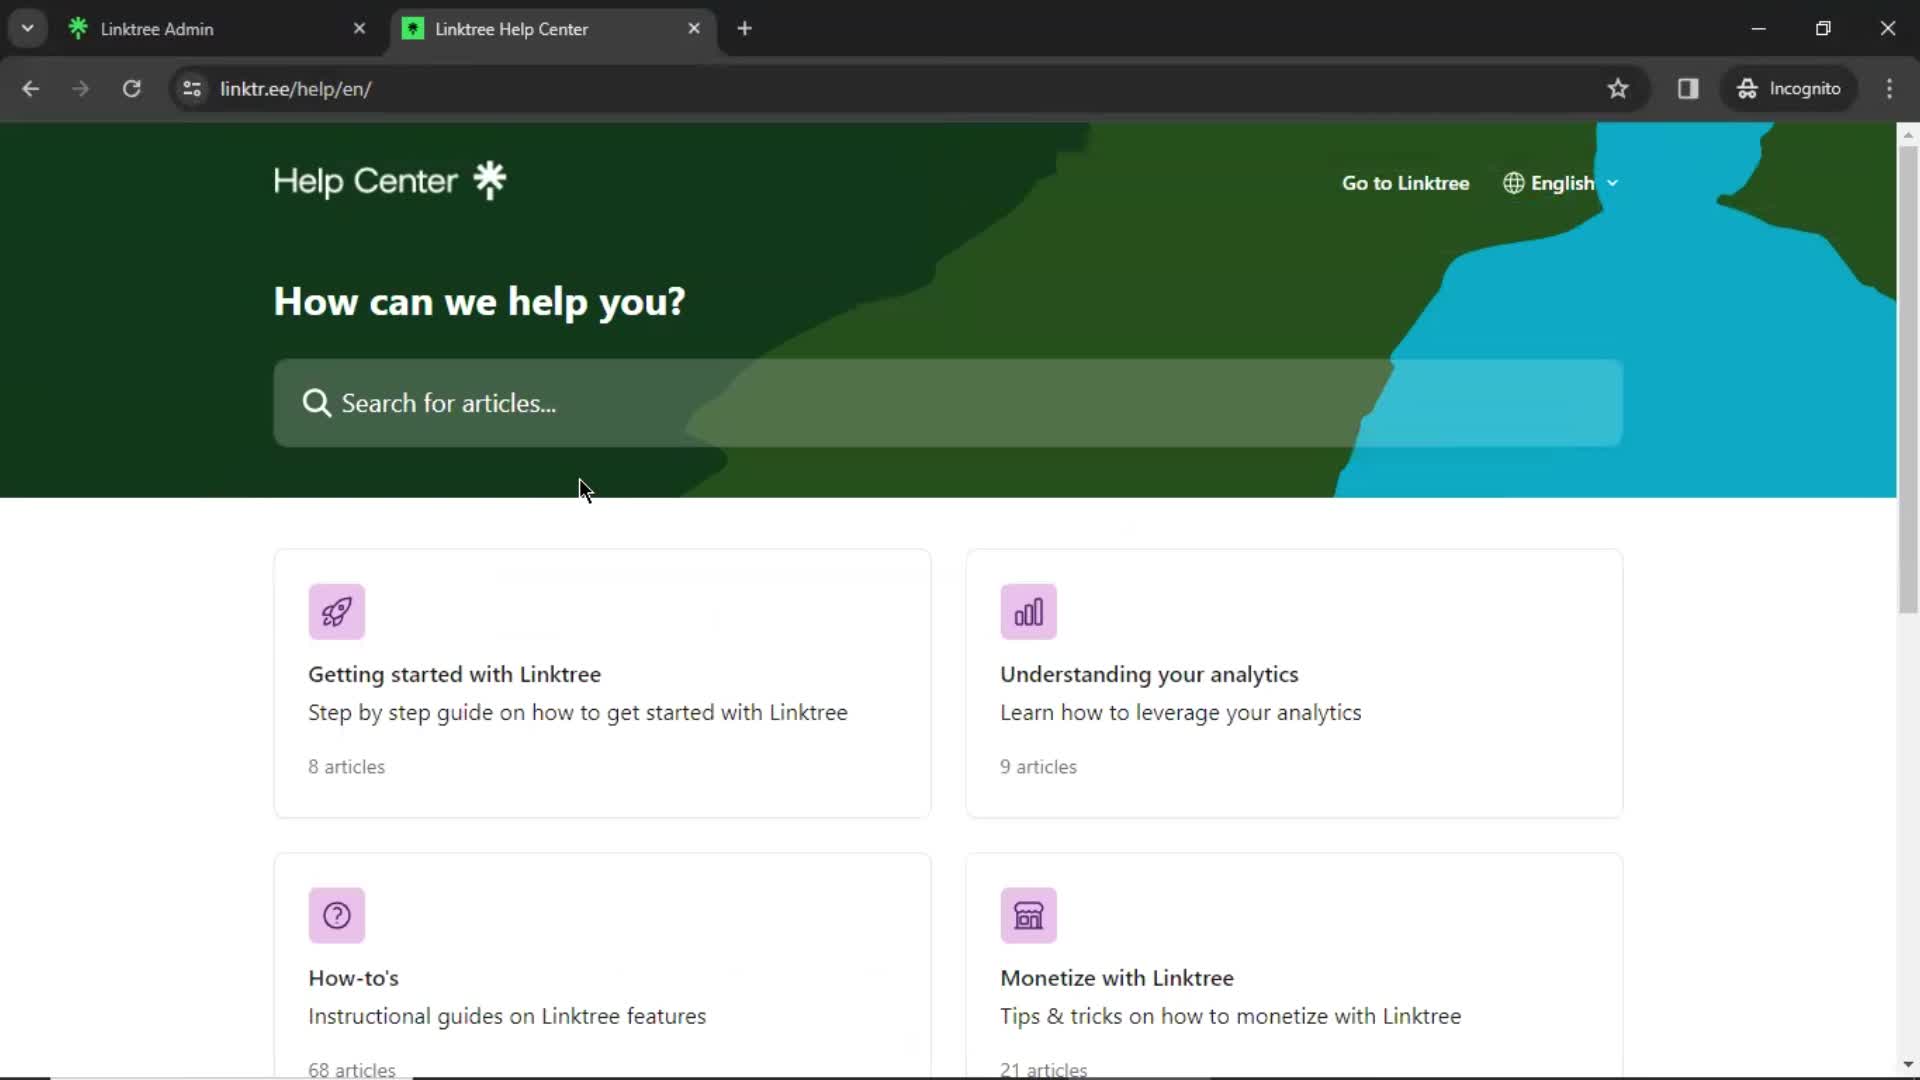The image size is (1920, 1080).
Task: Click the scrollbar down arrow
Action: pos(1908,1065)
